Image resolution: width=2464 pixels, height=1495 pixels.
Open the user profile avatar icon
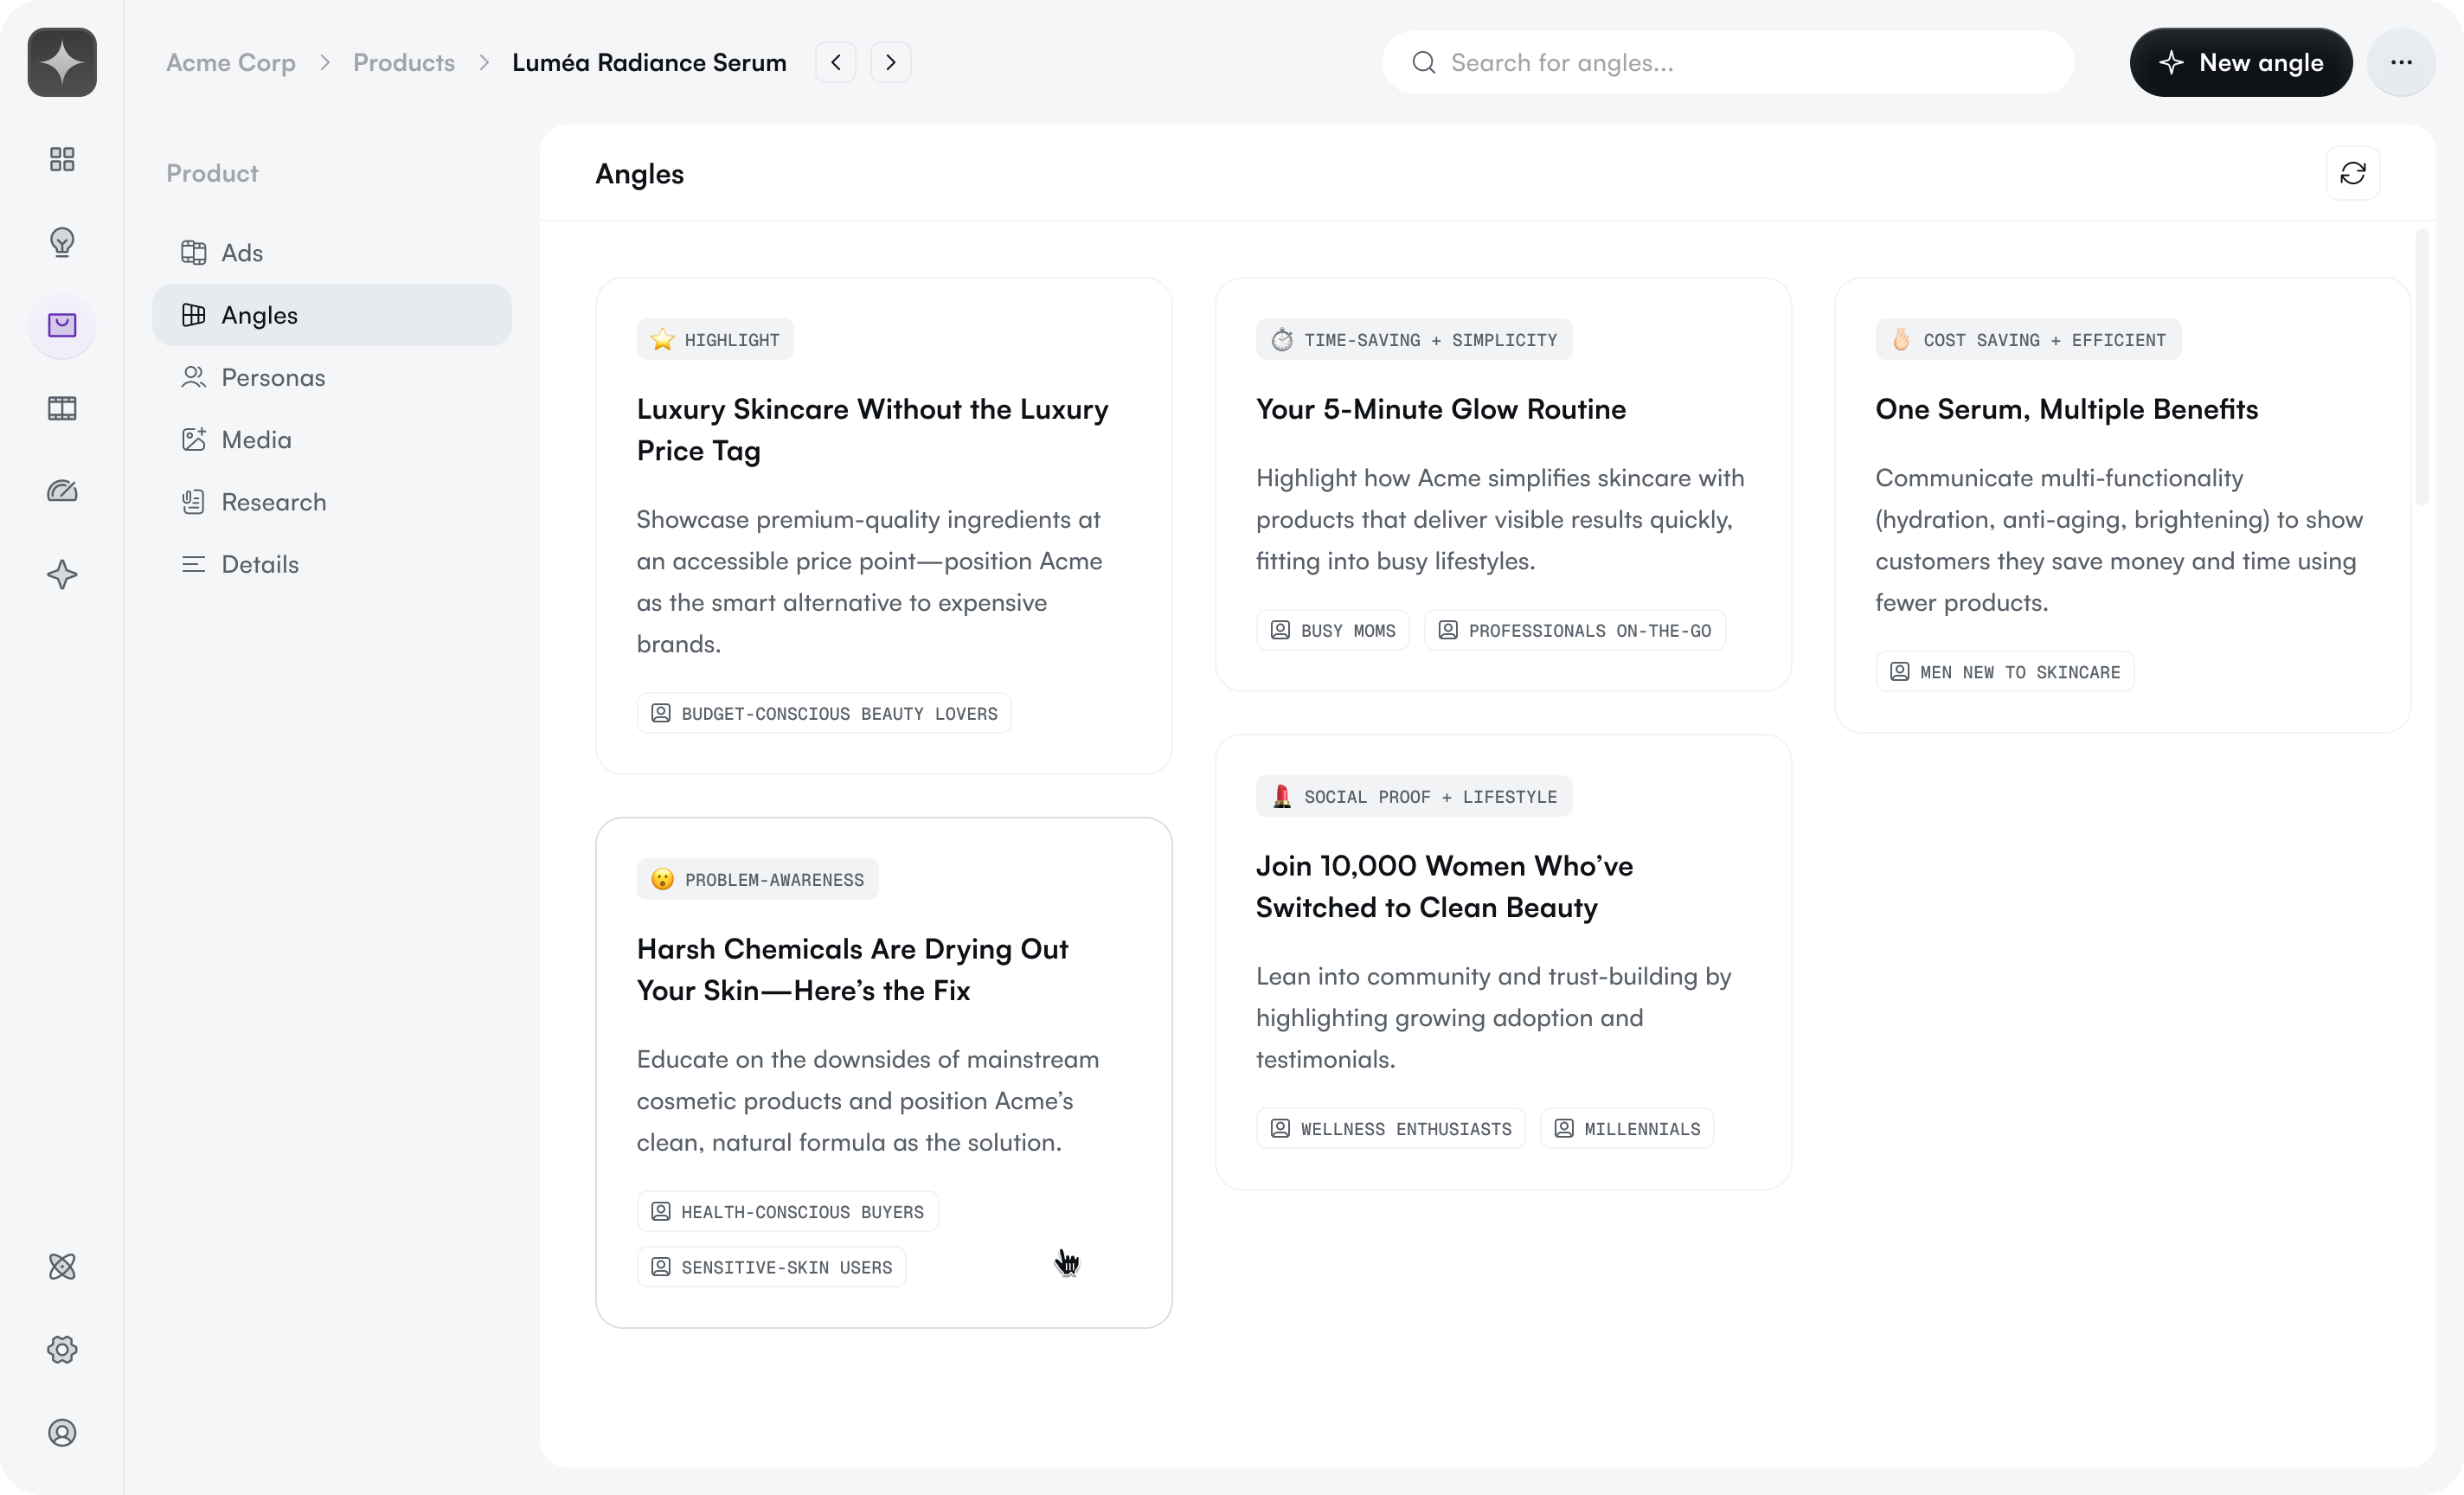[x=62, y=1433]
